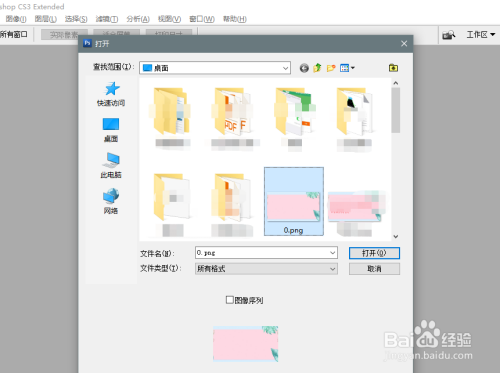Open the view menu icon
Image resolution: width=500 pixels, height=373 pixels.
click(x=347, y=68)
